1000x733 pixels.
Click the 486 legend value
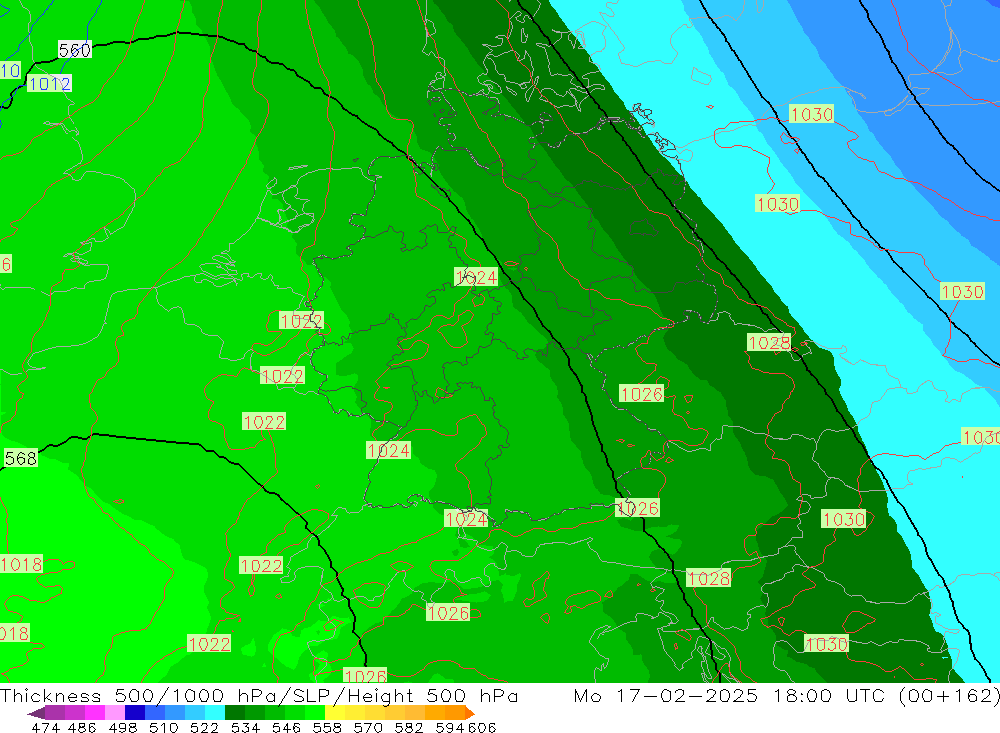[82, 728]
